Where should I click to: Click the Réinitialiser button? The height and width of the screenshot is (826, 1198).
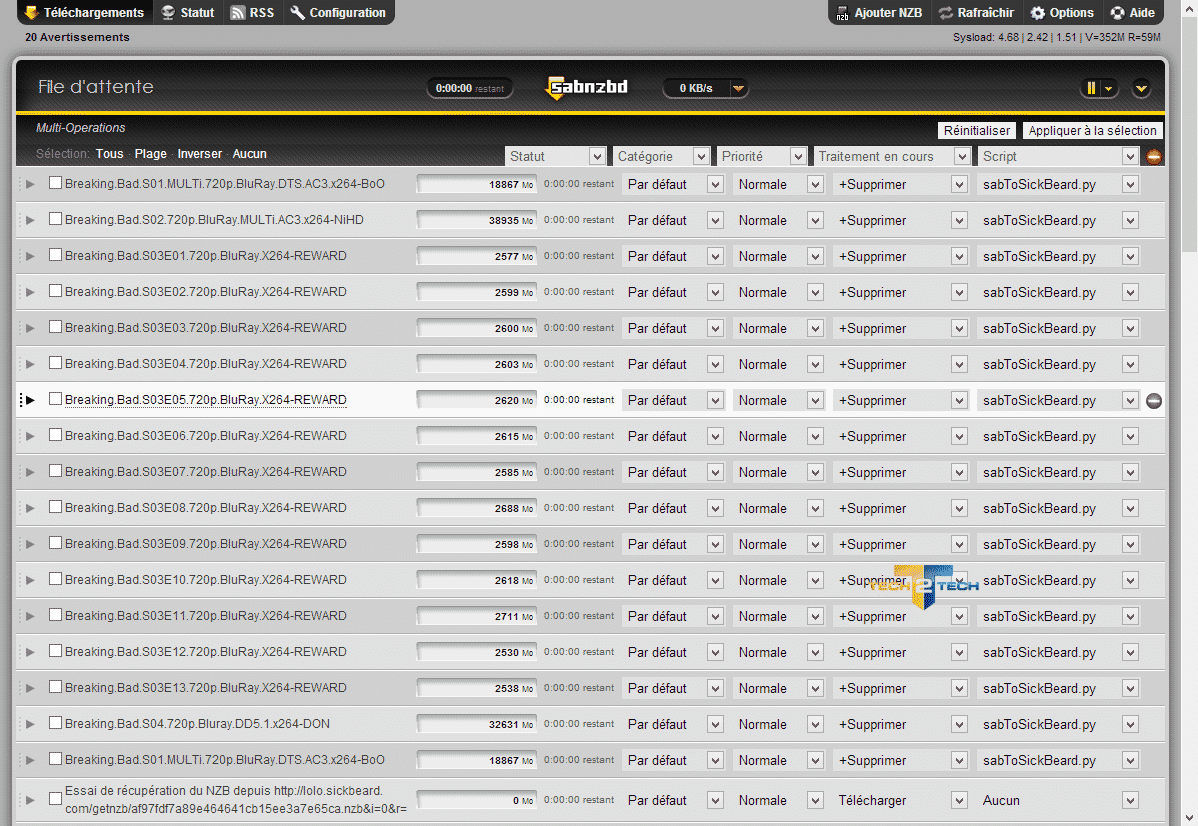pos(978,131)
